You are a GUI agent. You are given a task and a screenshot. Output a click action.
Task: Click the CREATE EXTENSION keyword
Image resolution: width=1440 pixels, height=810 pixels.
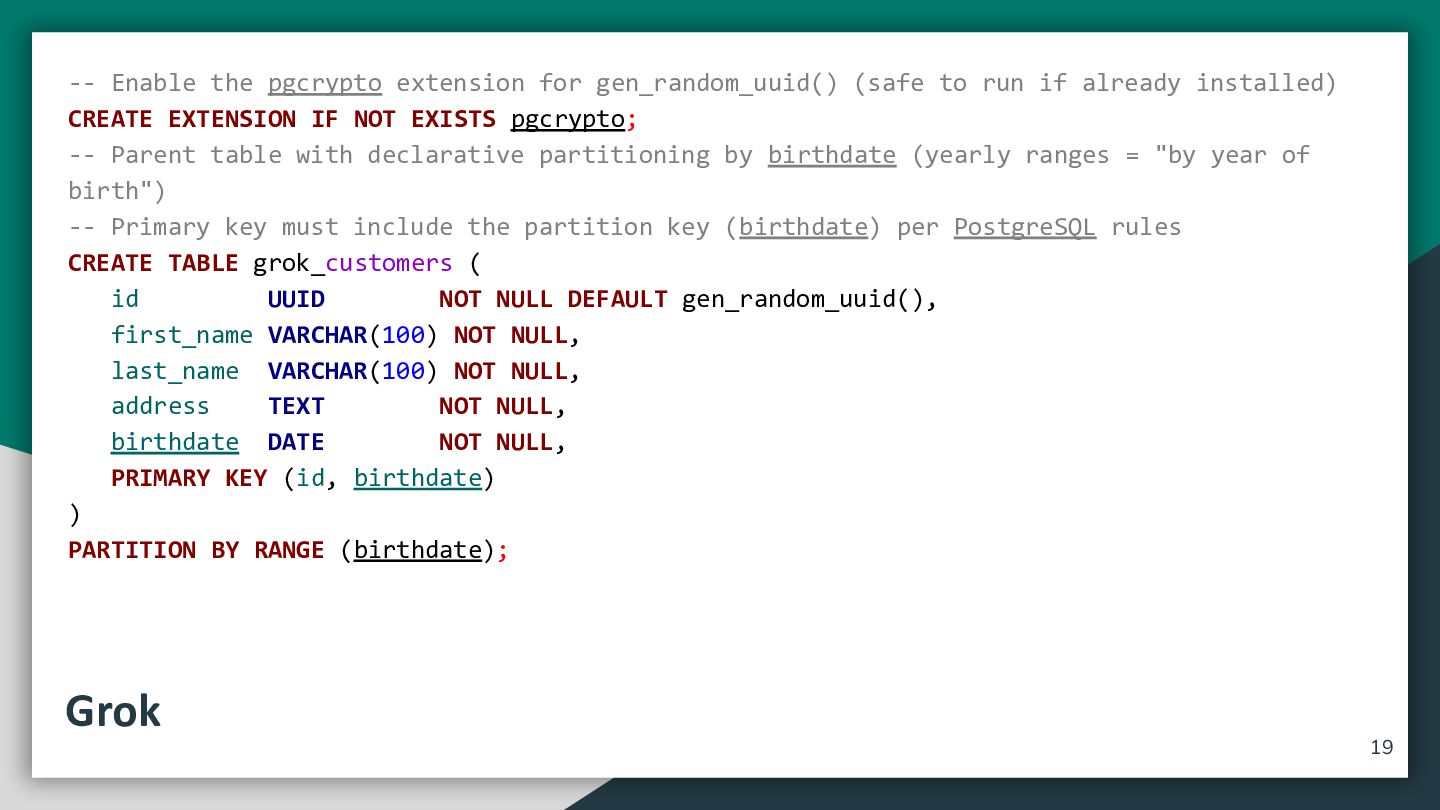pyautogui.click(x=182, y=119)
